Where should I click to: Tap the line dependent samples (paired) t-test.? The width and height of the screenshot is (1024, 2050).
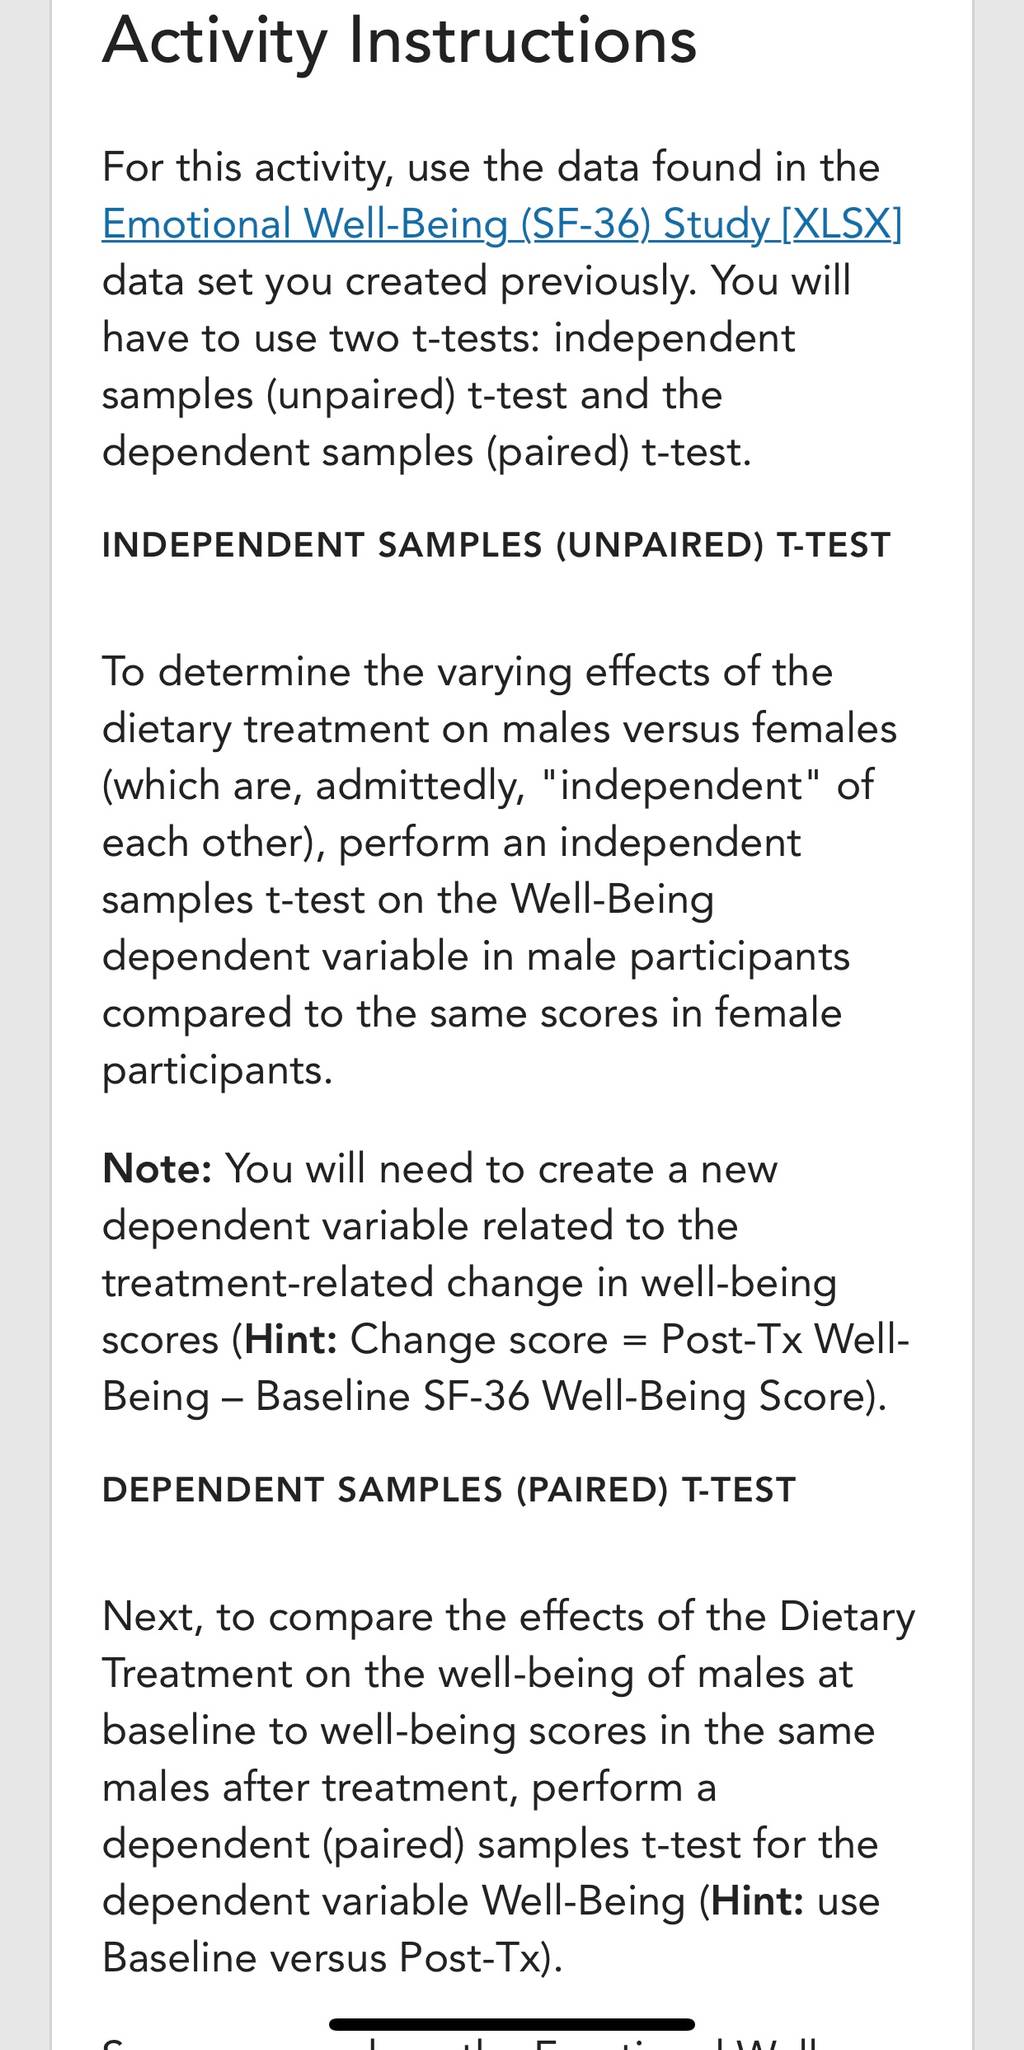[427, 452]
